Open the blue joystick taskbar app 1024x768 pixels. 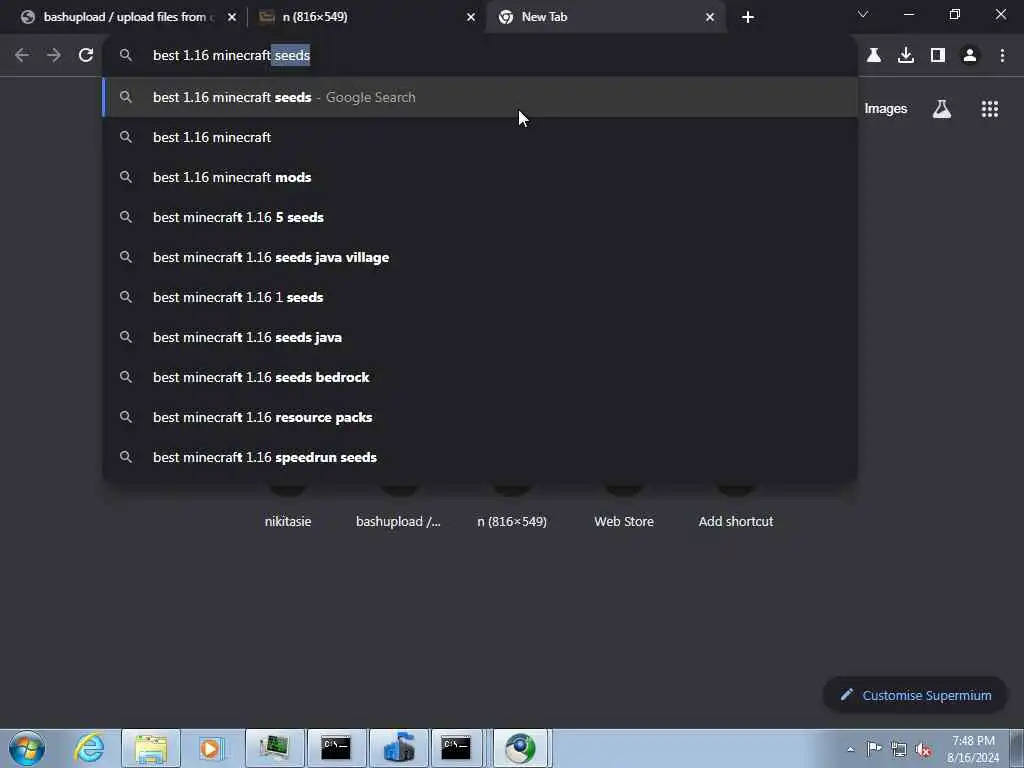point(399,748)
